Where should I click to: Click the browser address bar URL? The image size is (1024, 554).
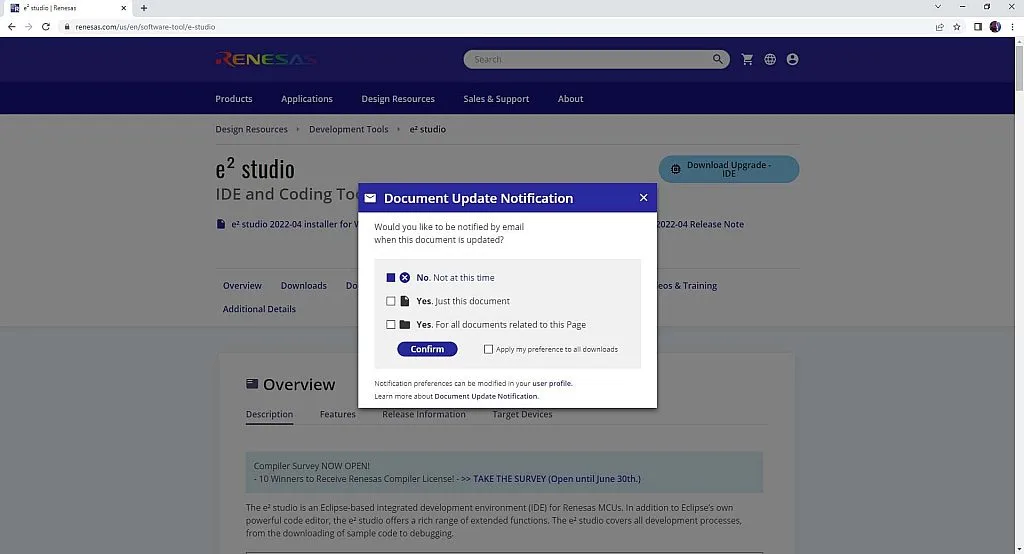[x=145, y=27]
